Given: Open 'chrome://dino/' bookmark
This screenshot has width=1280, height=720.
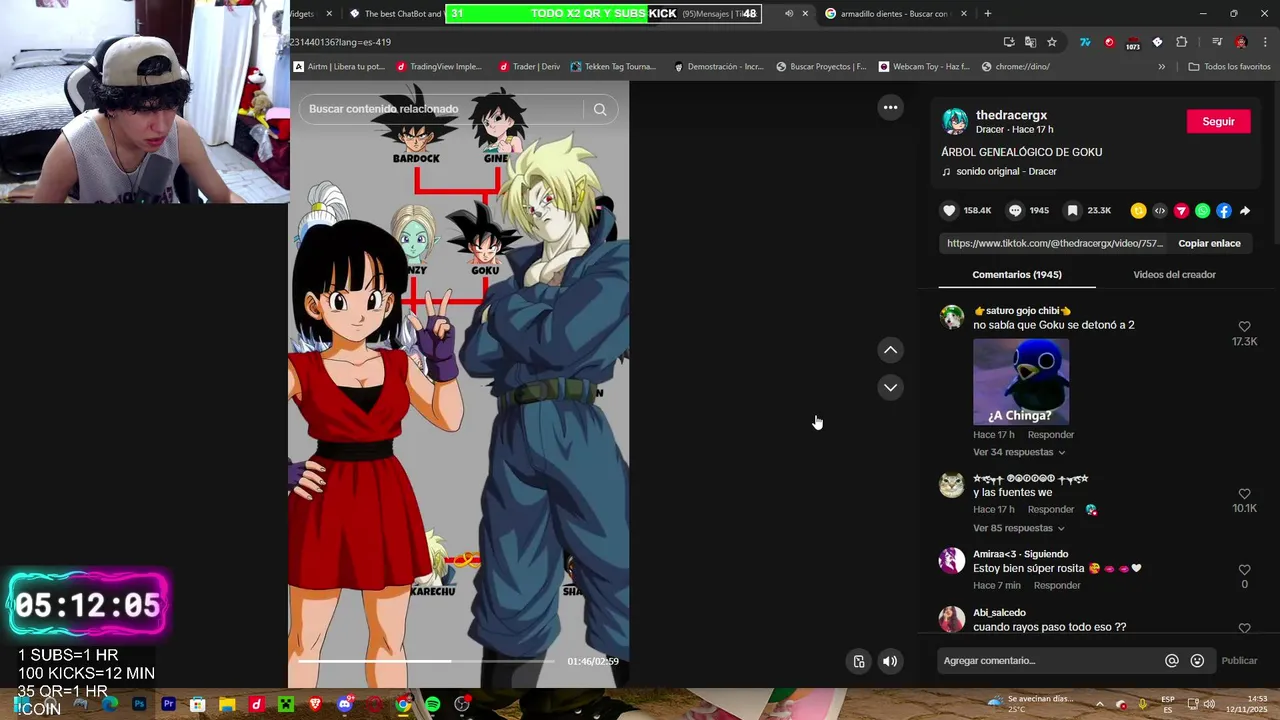Looking at the screenshot, I should pos(1016,67).
